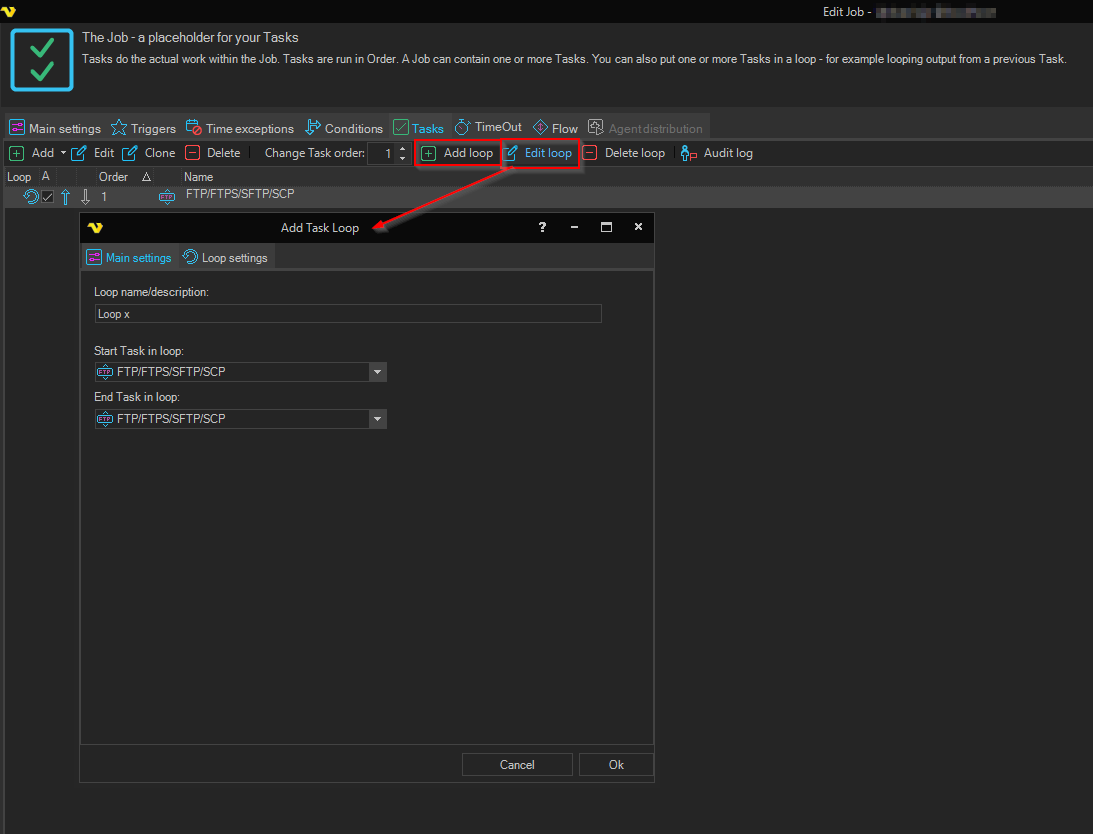Open help with the question mark icon
This screenshot has height=834, width=1093.
(542, 228)
